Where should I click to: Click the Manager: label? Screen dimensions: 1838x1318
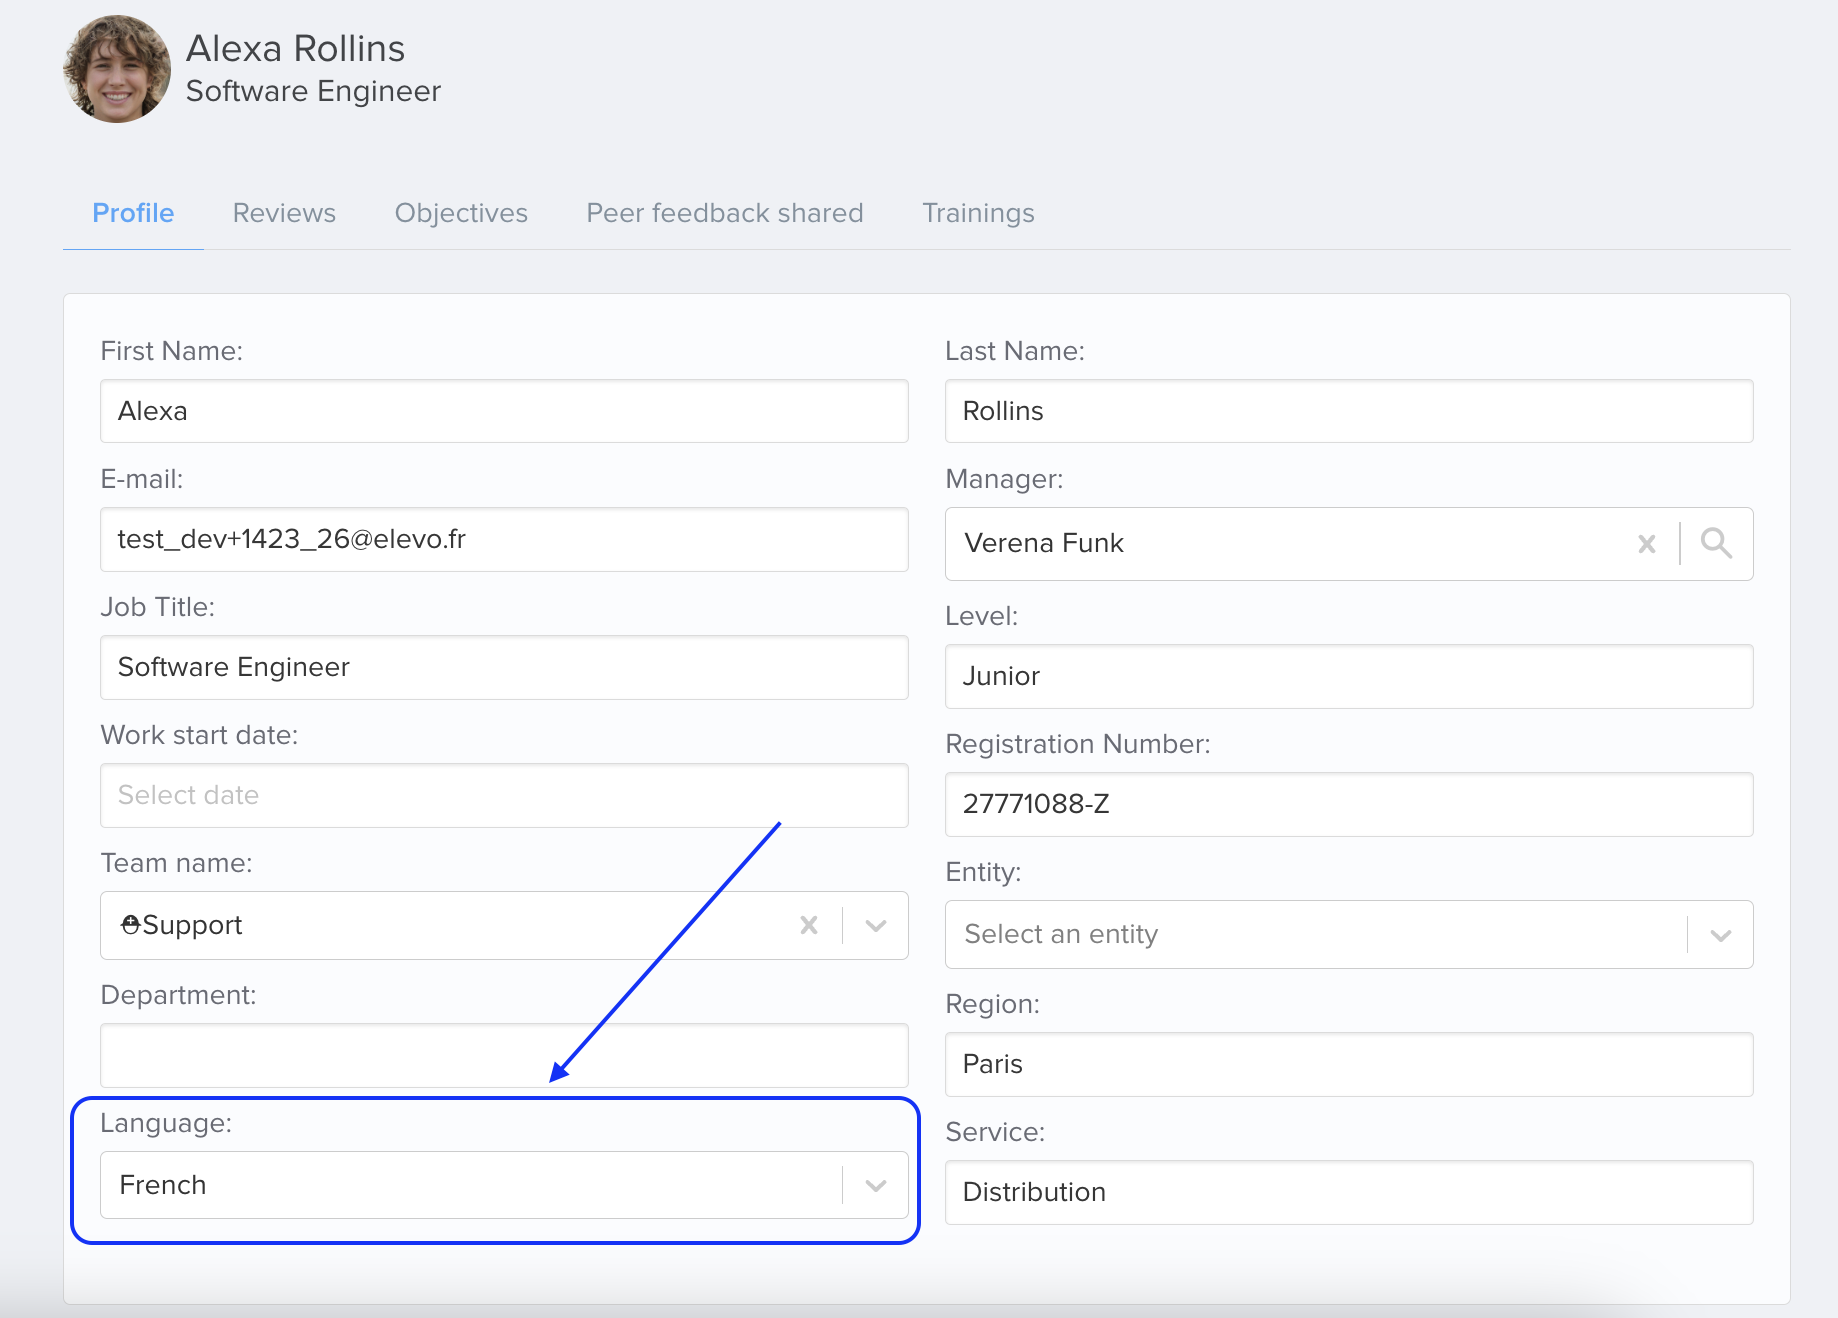coord(1004,479)
